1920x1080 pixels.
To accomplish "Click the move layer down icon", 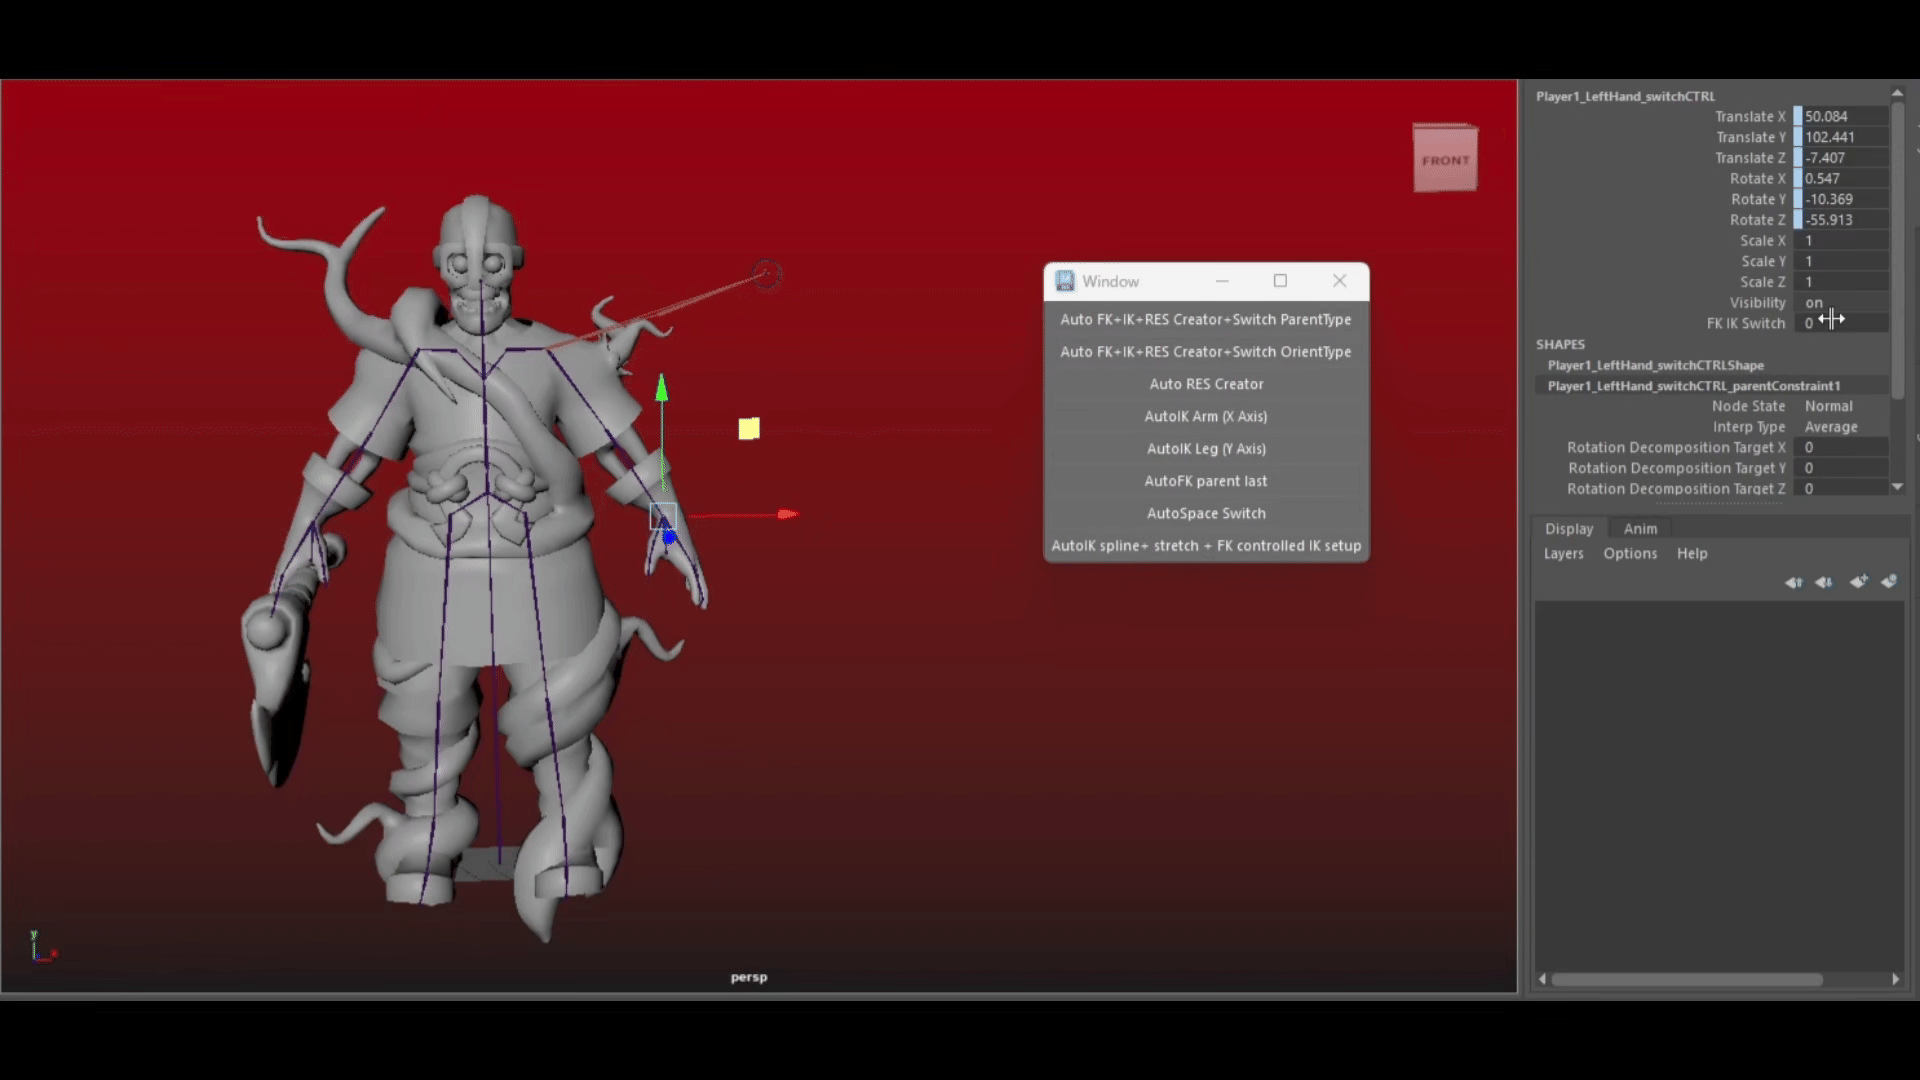I will (x=1824, y=582).
